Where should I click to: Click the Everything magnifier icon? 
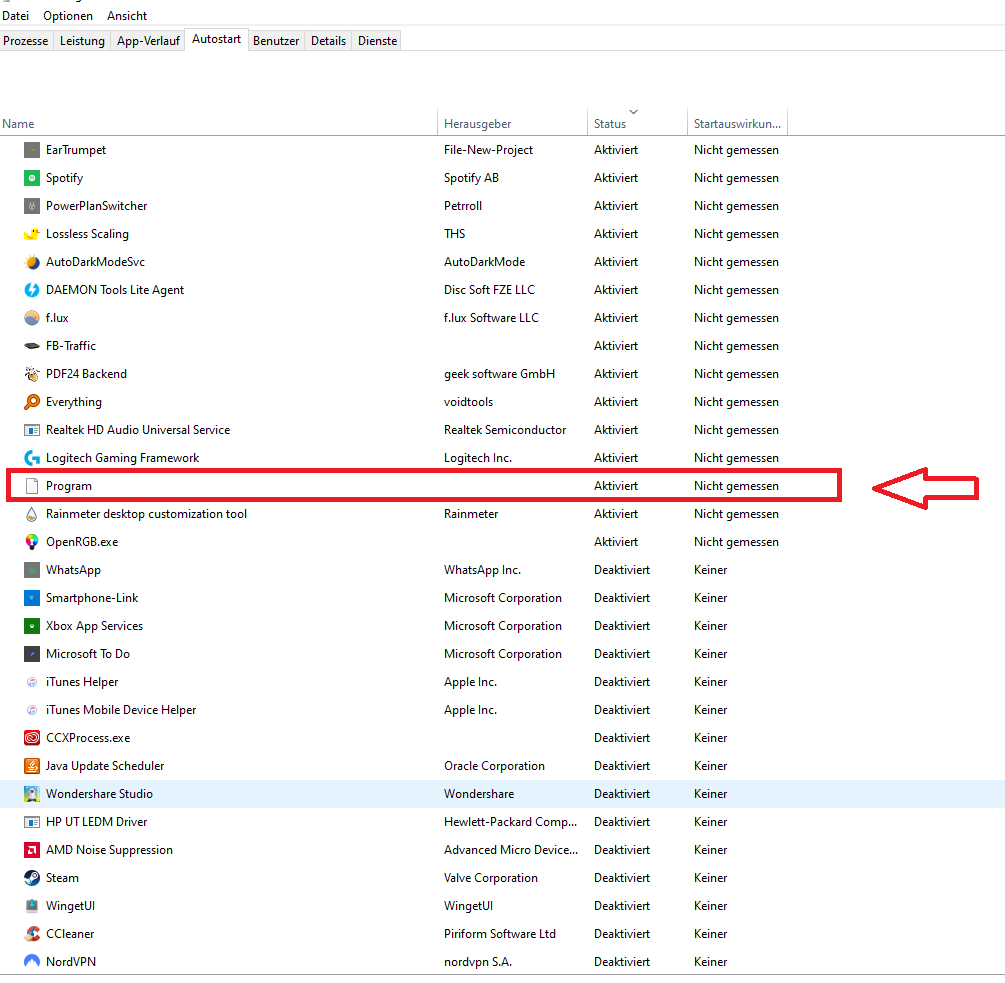click(x=31, y=402)
